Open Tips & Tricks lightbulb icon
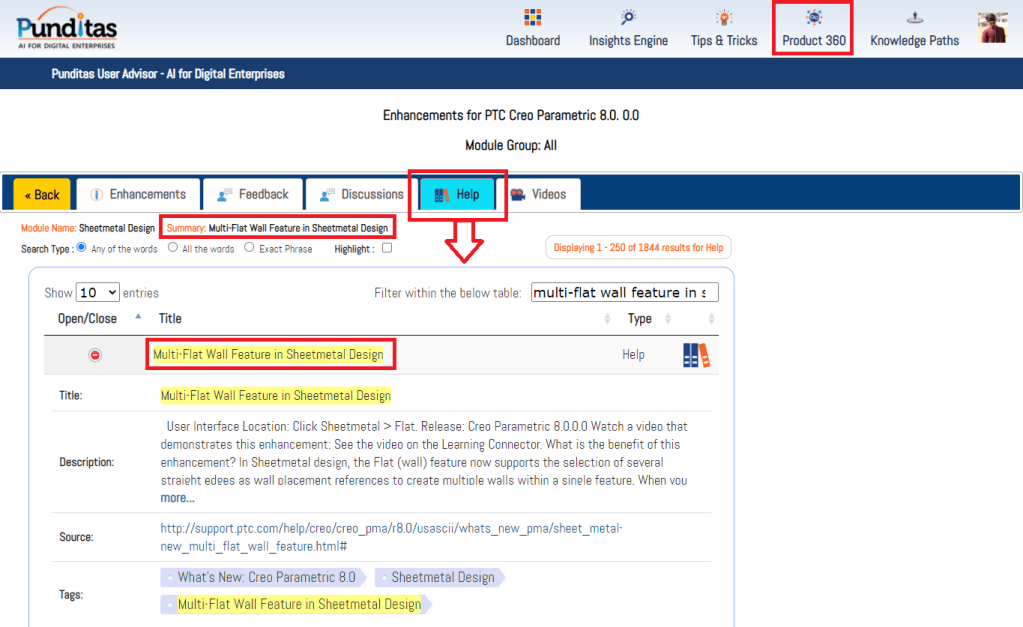 [x=724, y=18]
